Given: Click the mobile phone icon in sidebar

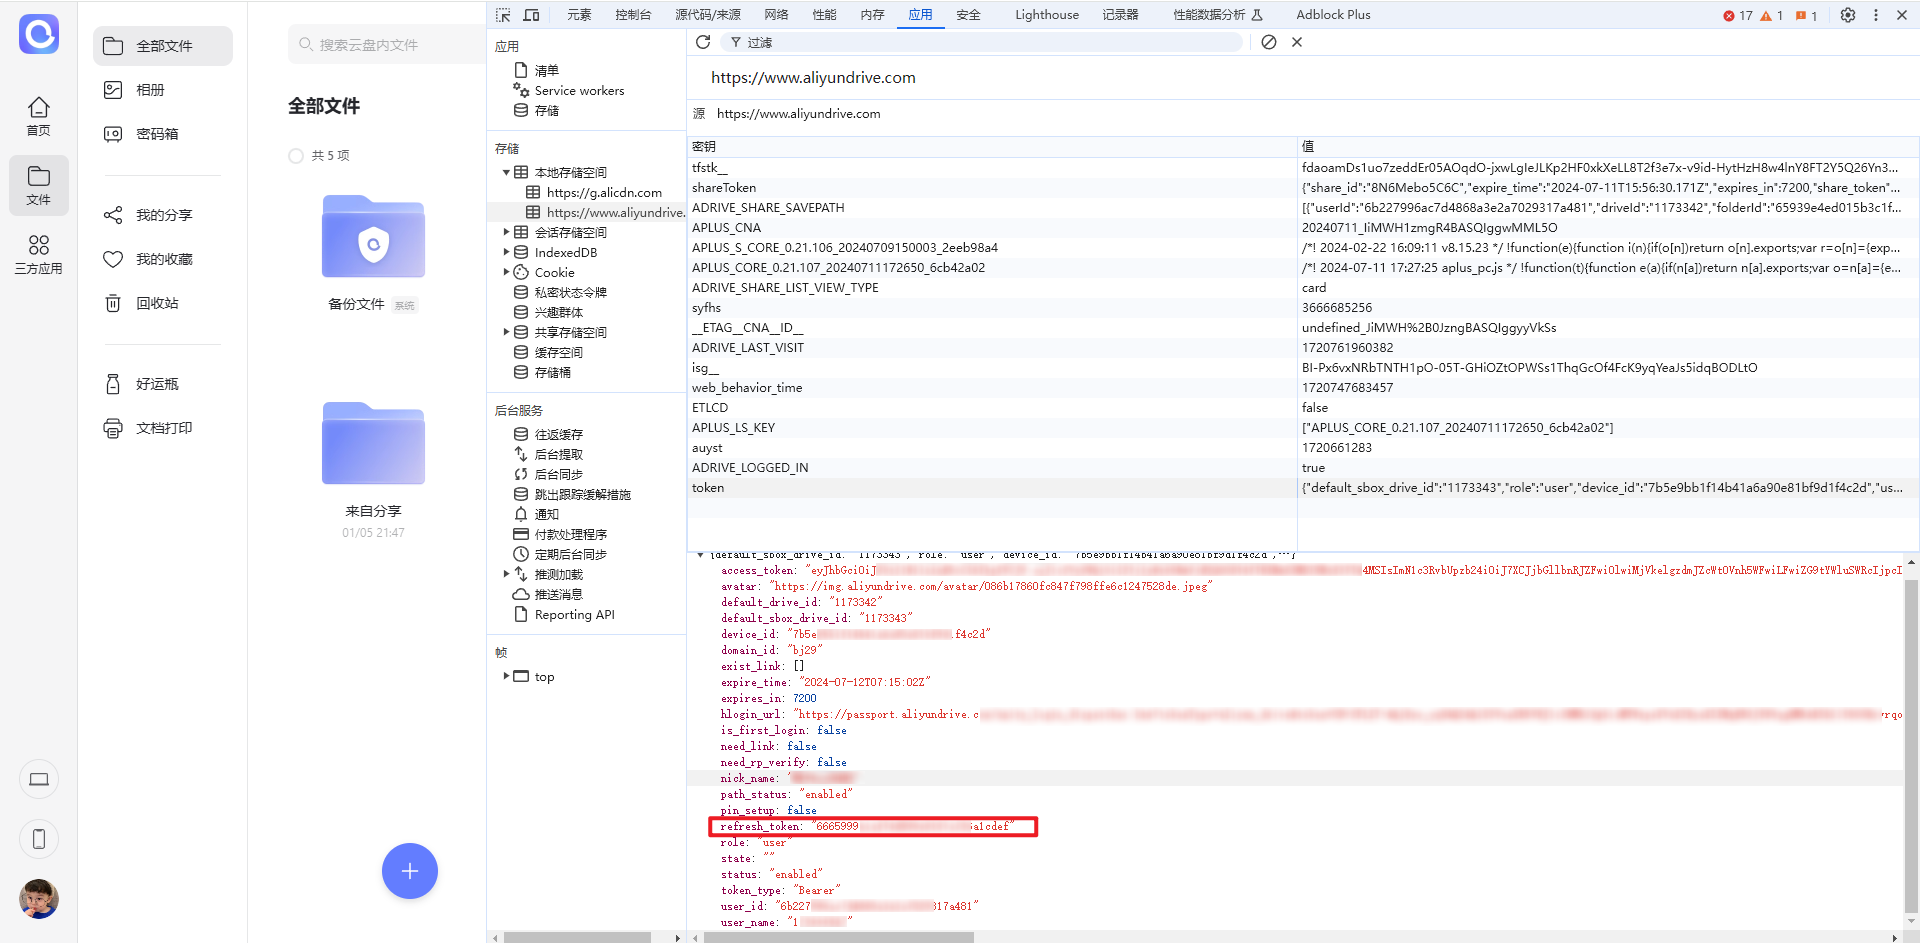Looking at the screenshot, I should point(39,839).
